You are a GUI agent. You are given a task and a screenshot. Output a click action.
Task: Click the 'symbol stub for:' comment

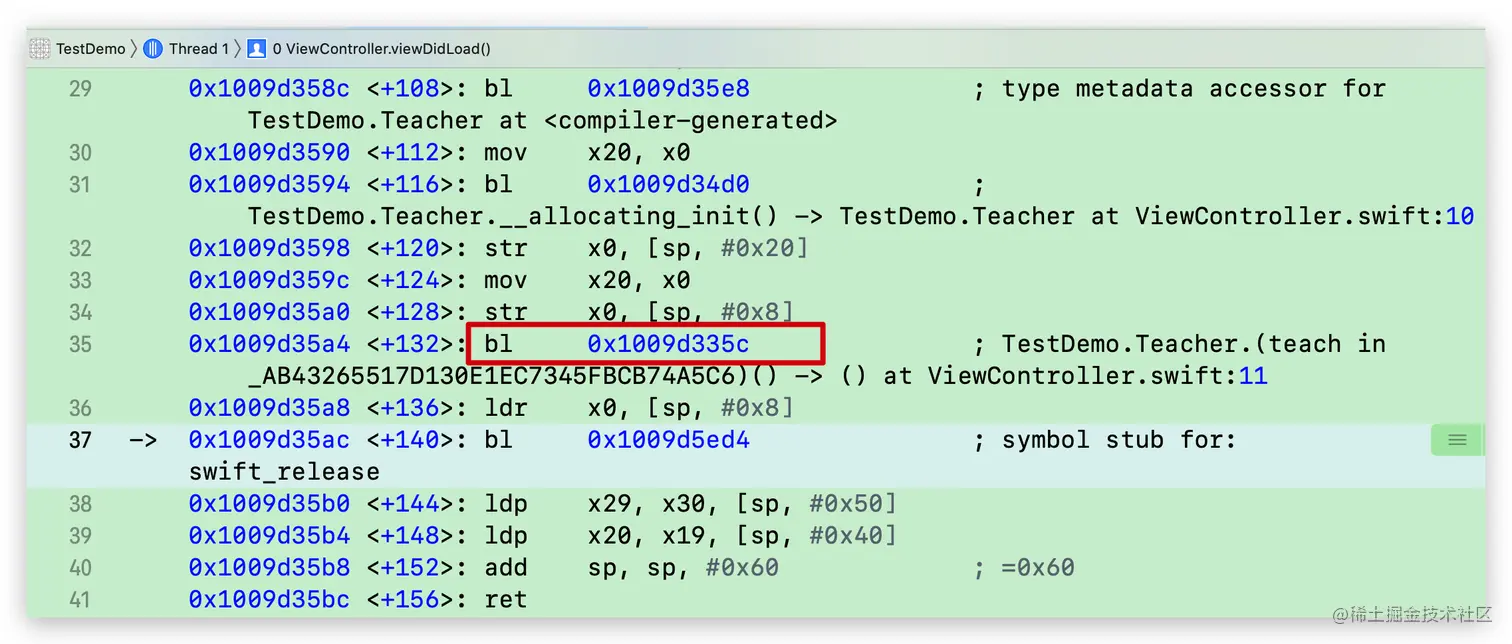click(1104, 440)
